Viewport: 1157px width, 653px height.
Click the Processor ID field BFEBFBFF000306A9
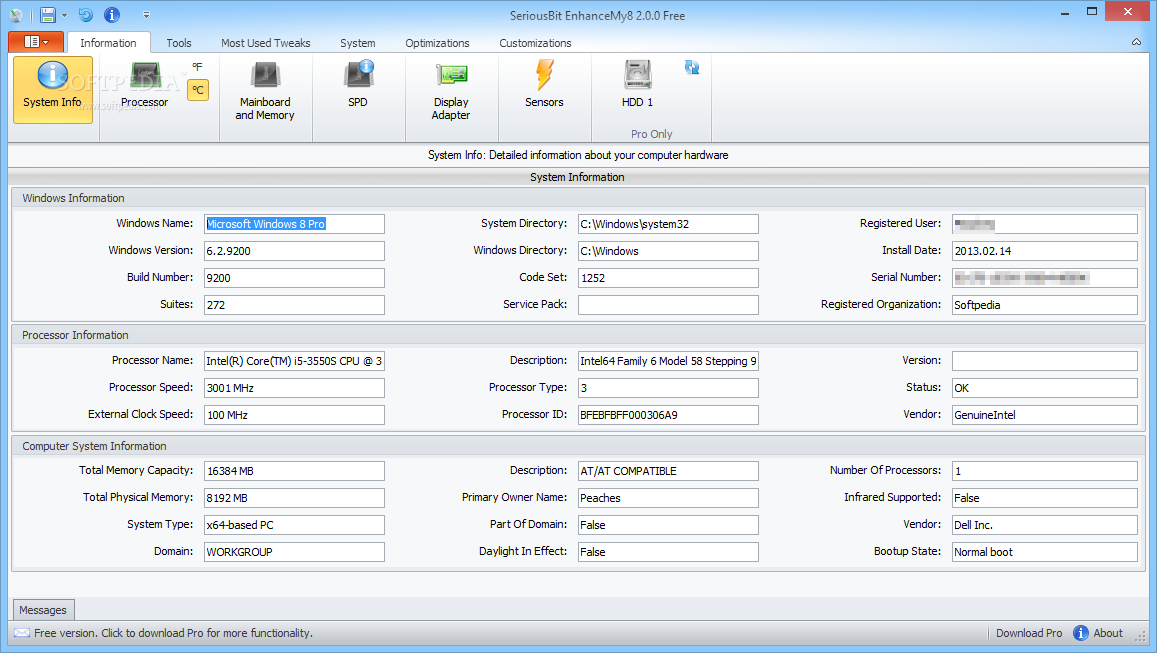(x=668, y=415)
